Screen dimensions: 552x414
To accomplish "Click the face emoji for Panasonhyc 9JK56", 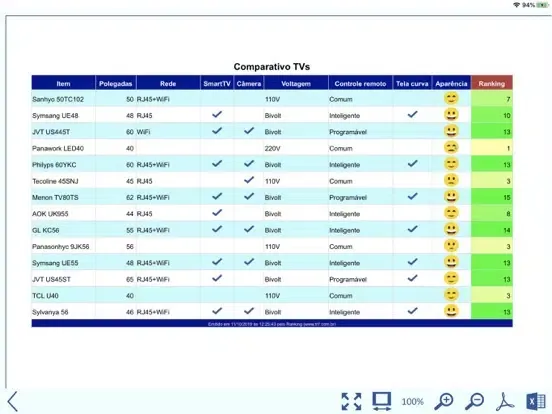I will click(451, 245).
